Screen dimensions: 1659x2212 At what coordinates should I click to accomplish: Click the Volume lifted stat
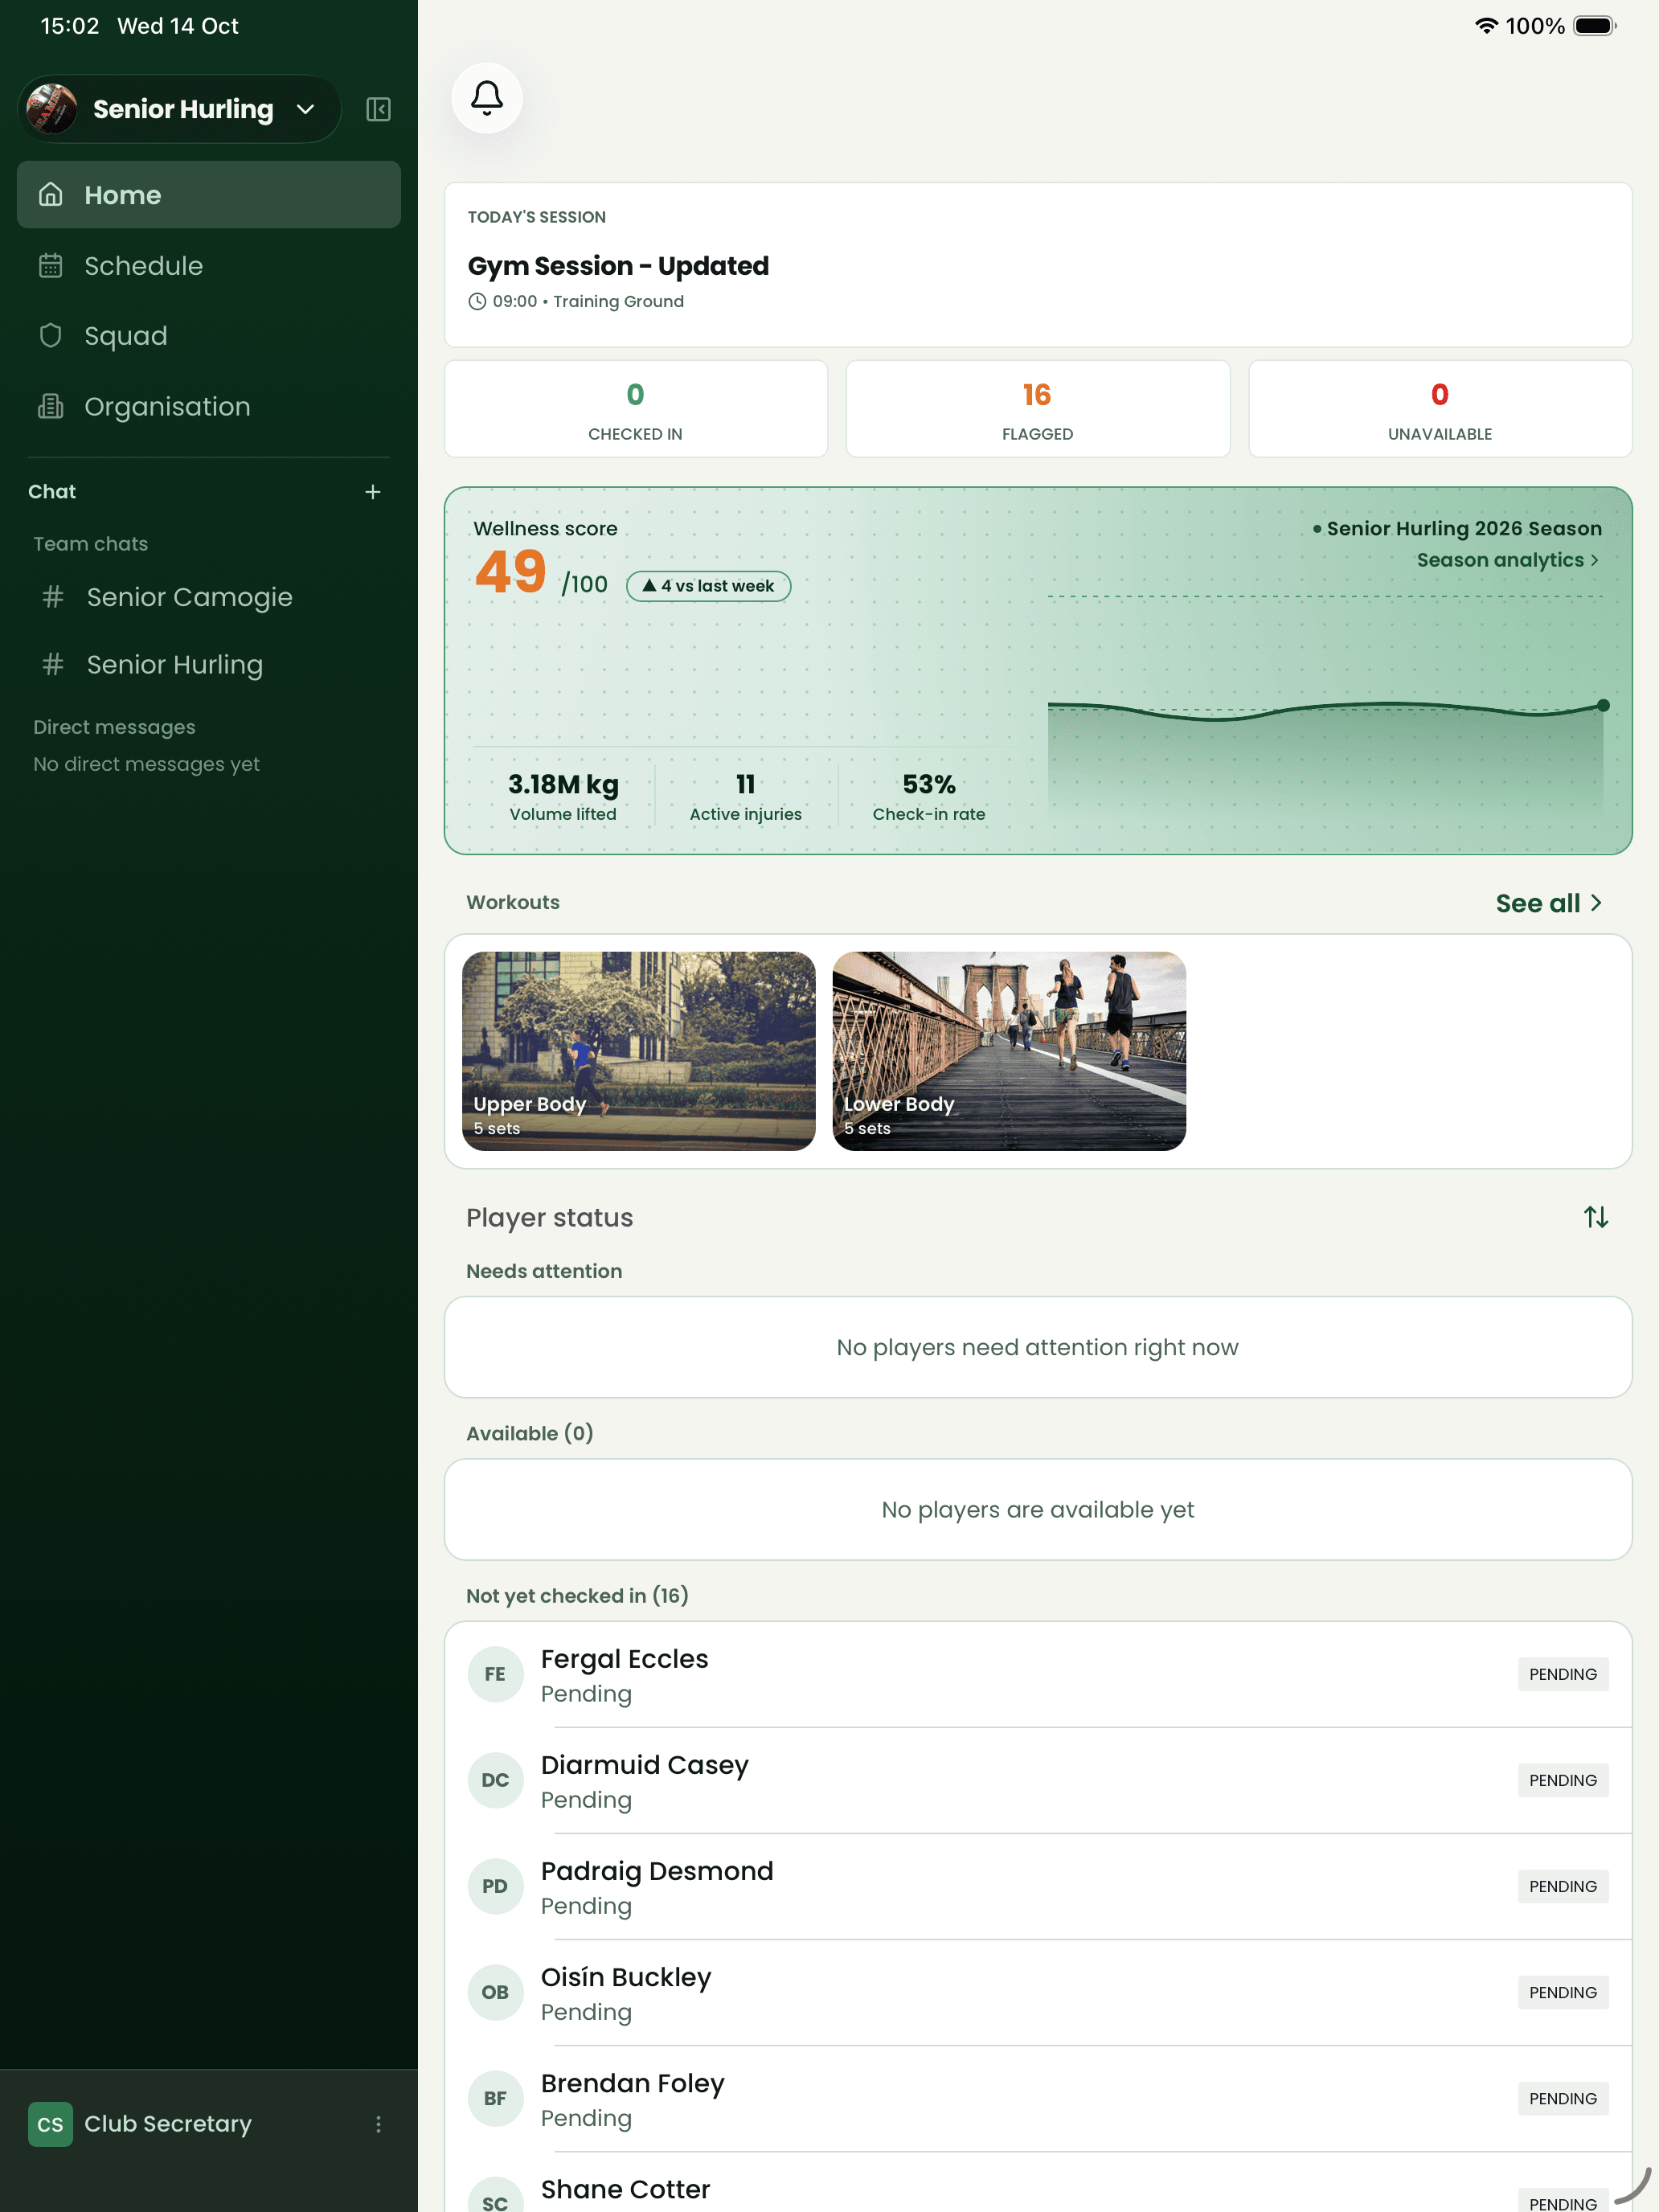pos(563,797)
